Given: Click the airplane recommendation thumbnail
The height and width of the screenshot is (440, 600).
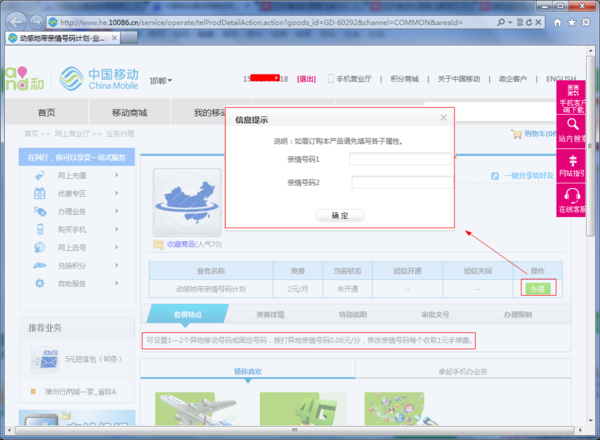Looking at the screenshot, I should [198, 409].
